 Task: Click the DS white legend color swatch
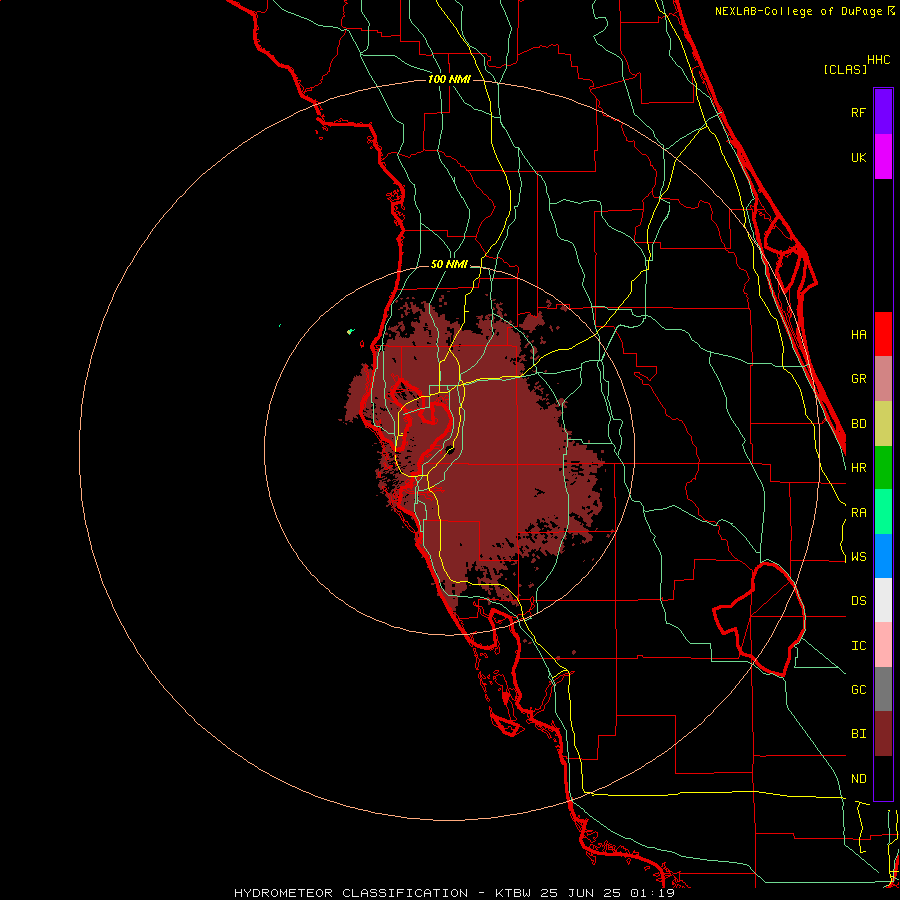[883, 600]
